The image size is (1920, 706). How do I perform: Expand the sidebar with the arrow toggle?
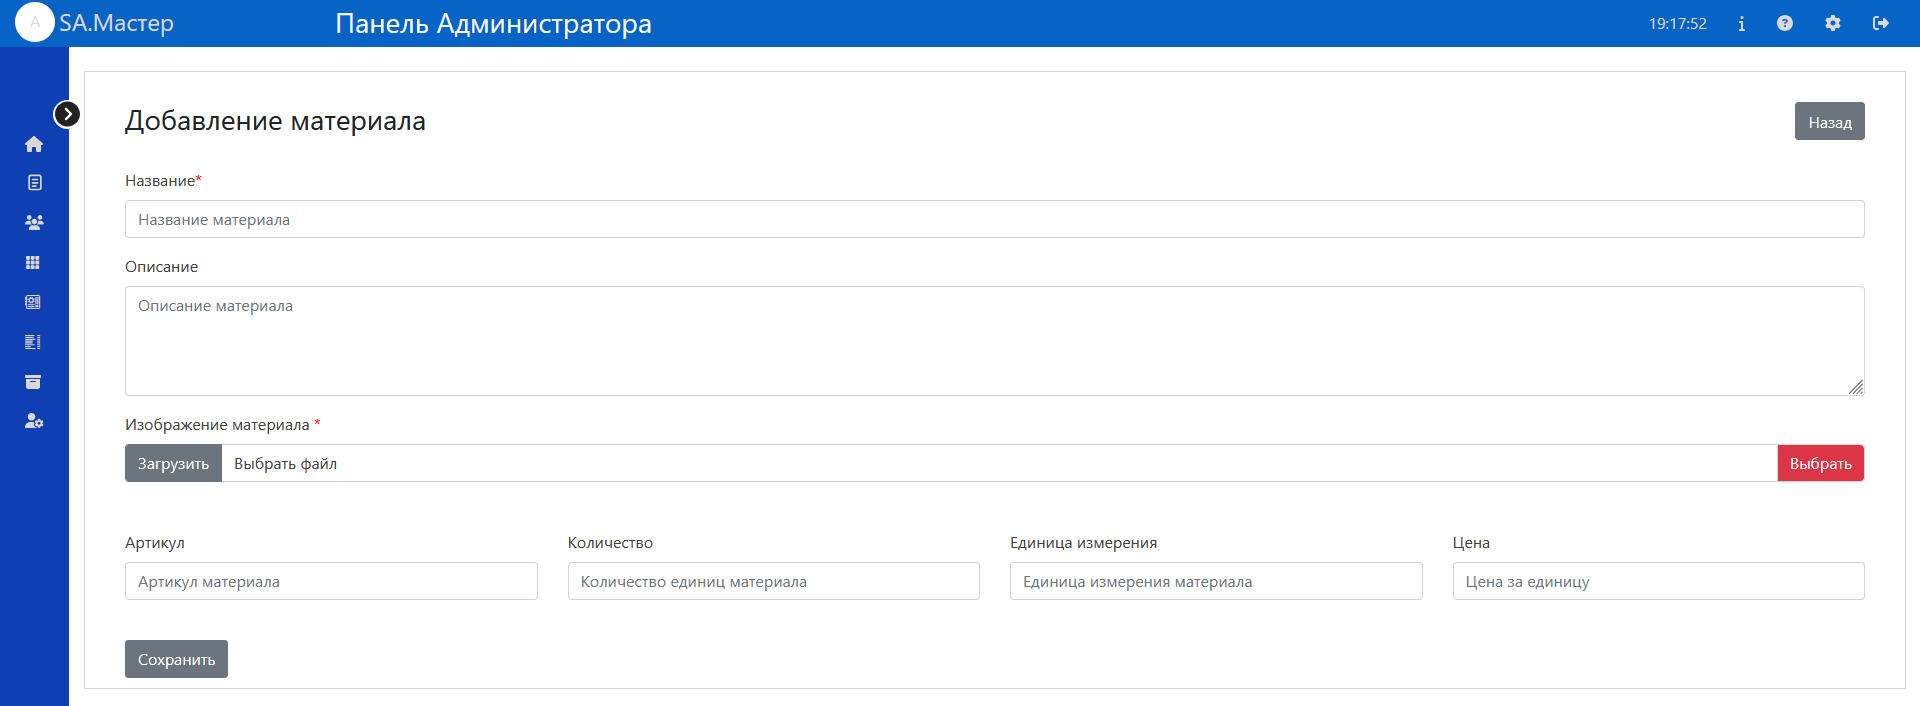[x=67, y=114]
